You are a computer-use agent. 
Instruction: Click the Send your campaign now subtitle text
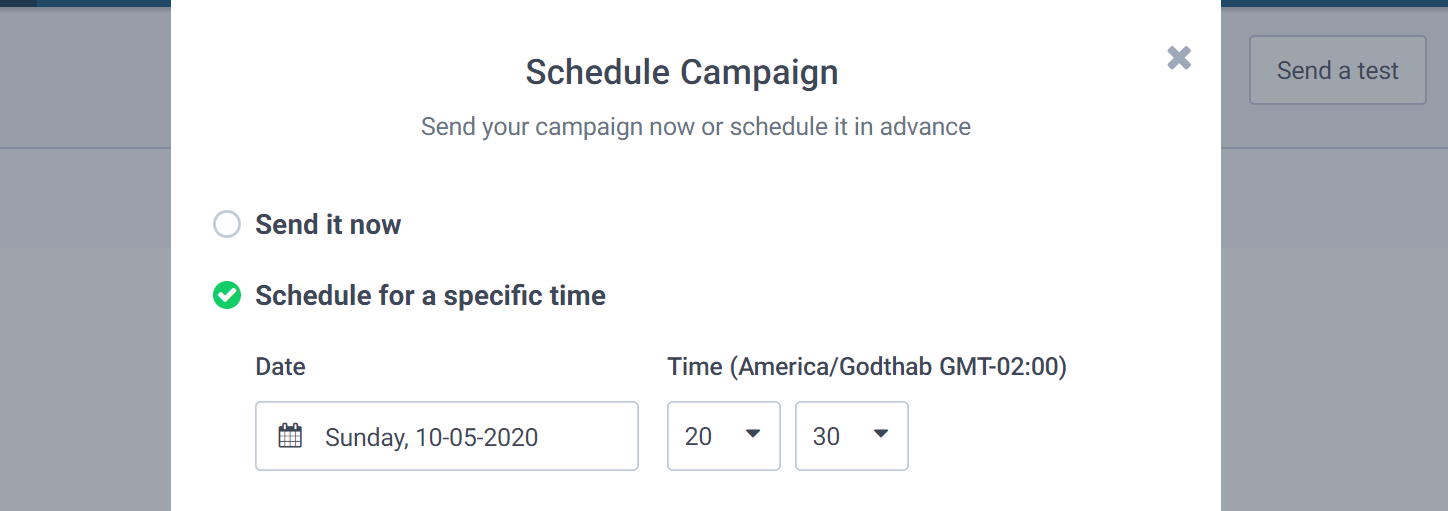coord(695,127)
